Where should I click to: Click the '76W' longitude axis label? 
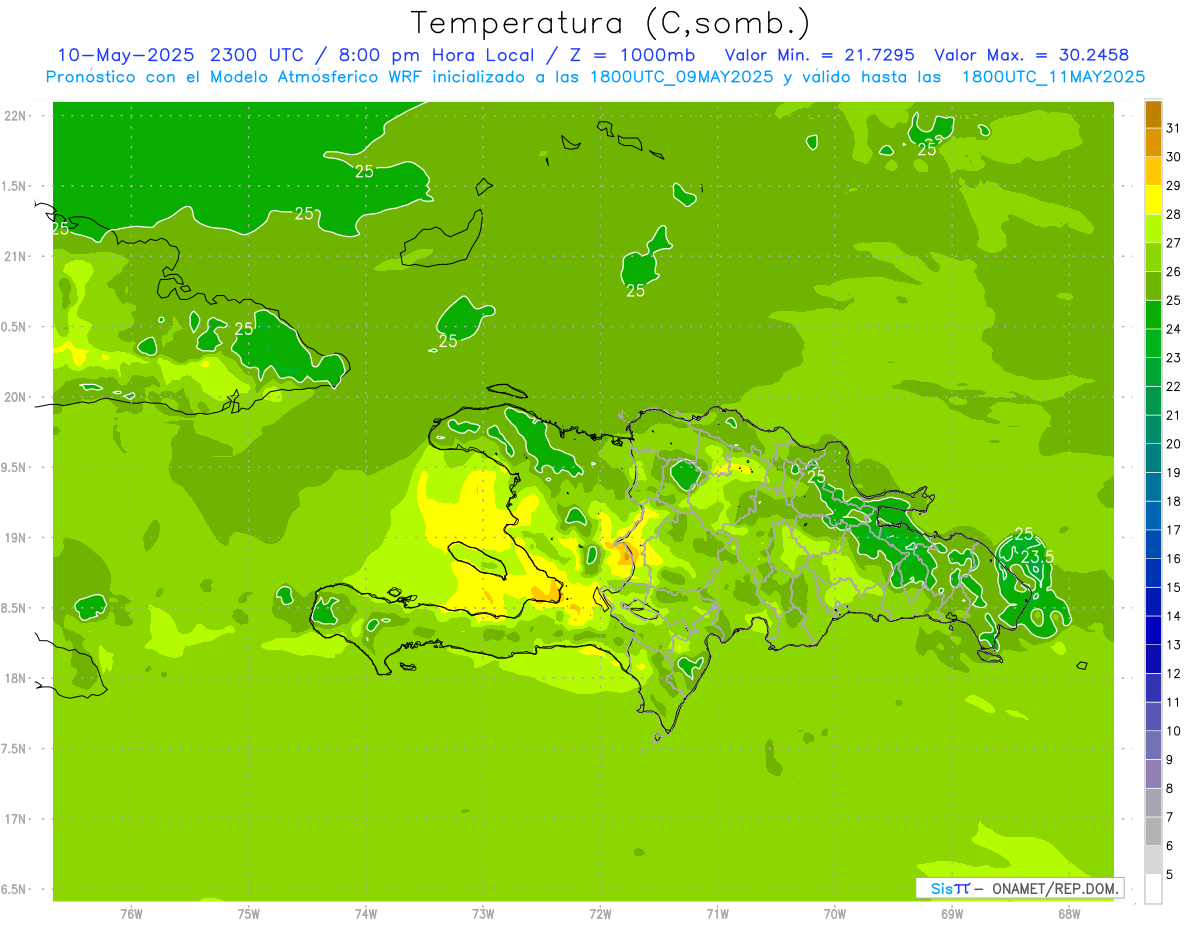click(x=131, y=913)
